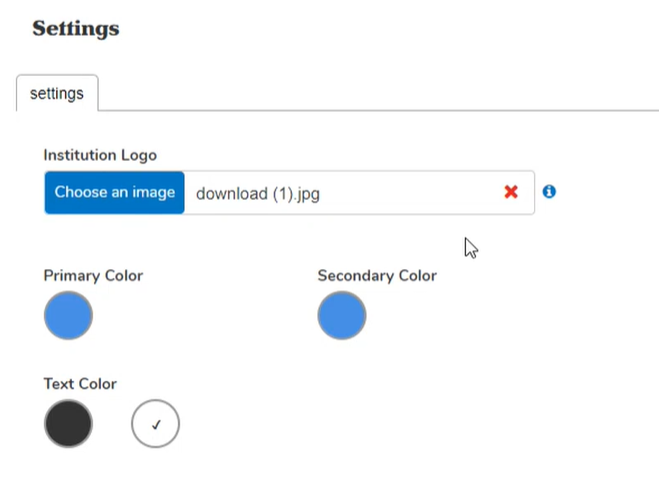Click the Secondary Color label
The width and height of the screenshot is (659, 480).
pyautogui.click(x=377, y=275)
